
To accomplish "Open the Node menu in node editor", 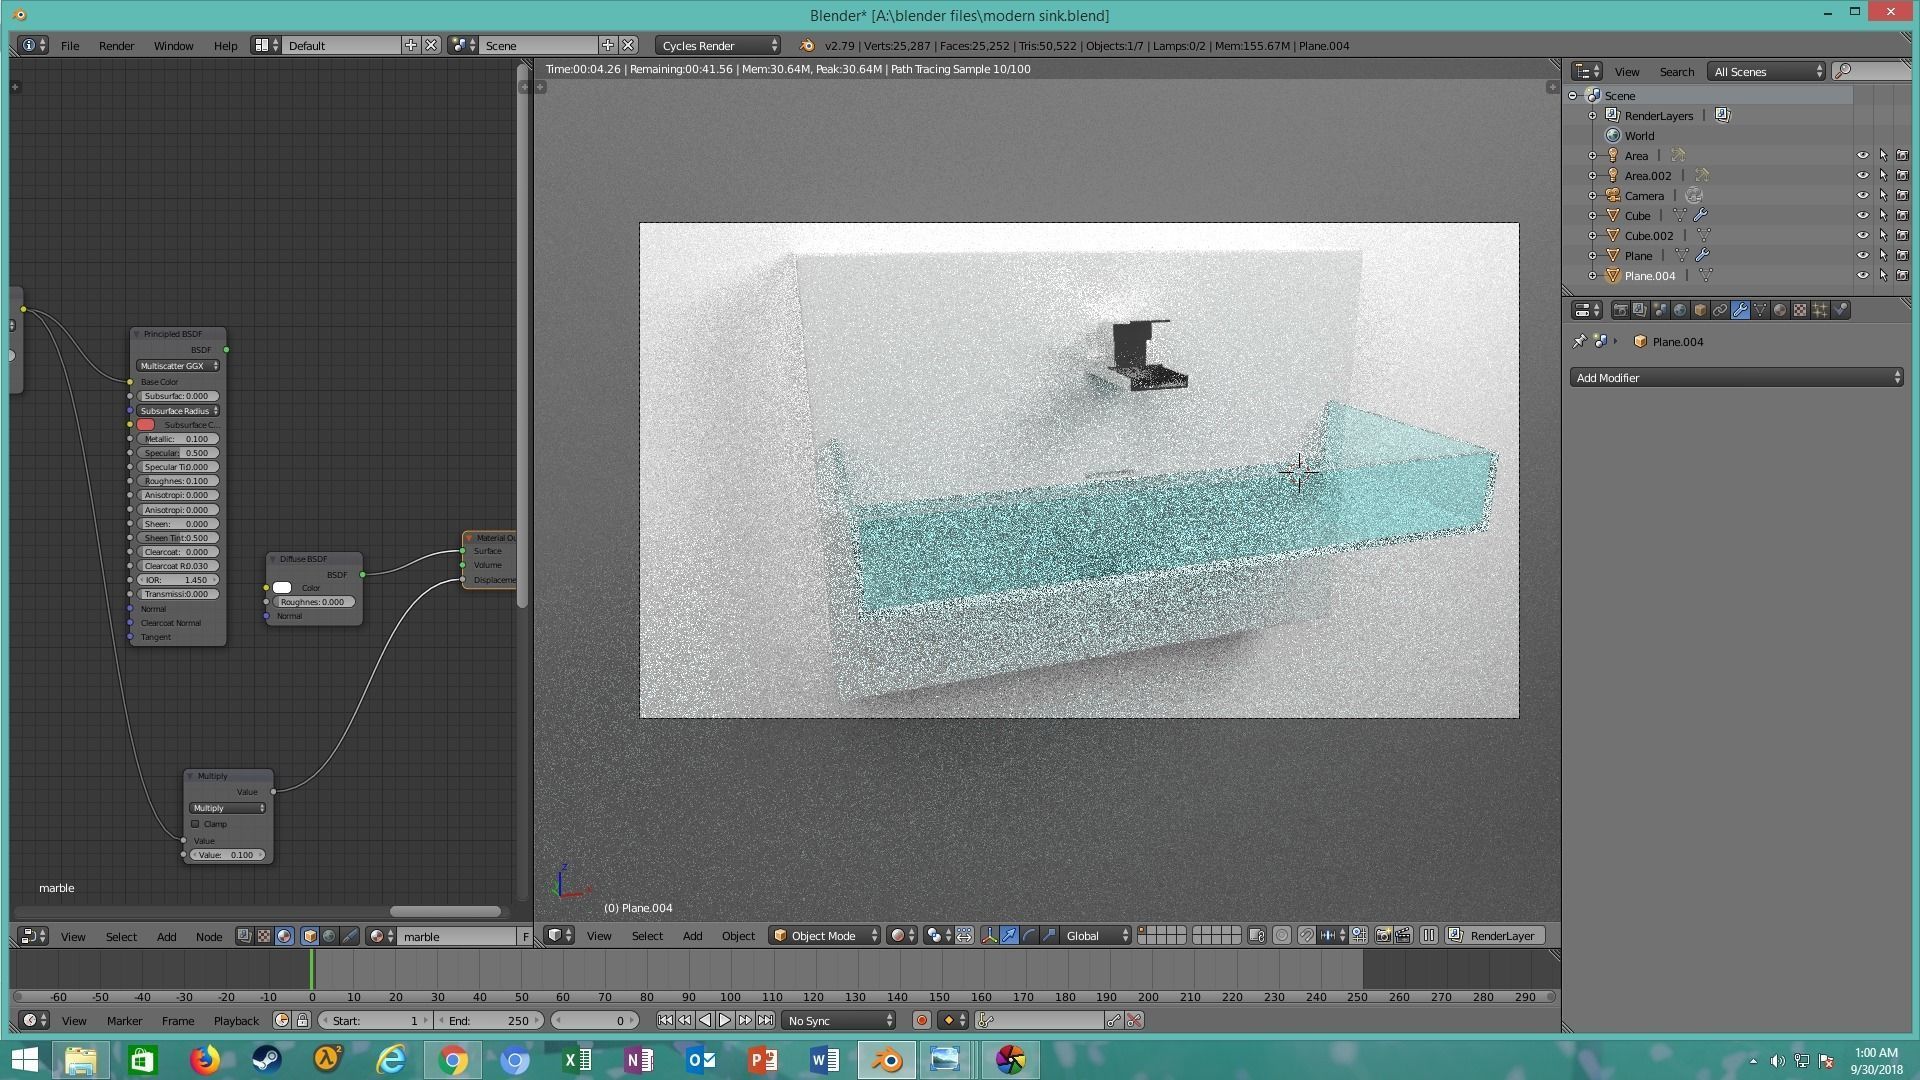I will pyautogui.click(x=209, y=936).
